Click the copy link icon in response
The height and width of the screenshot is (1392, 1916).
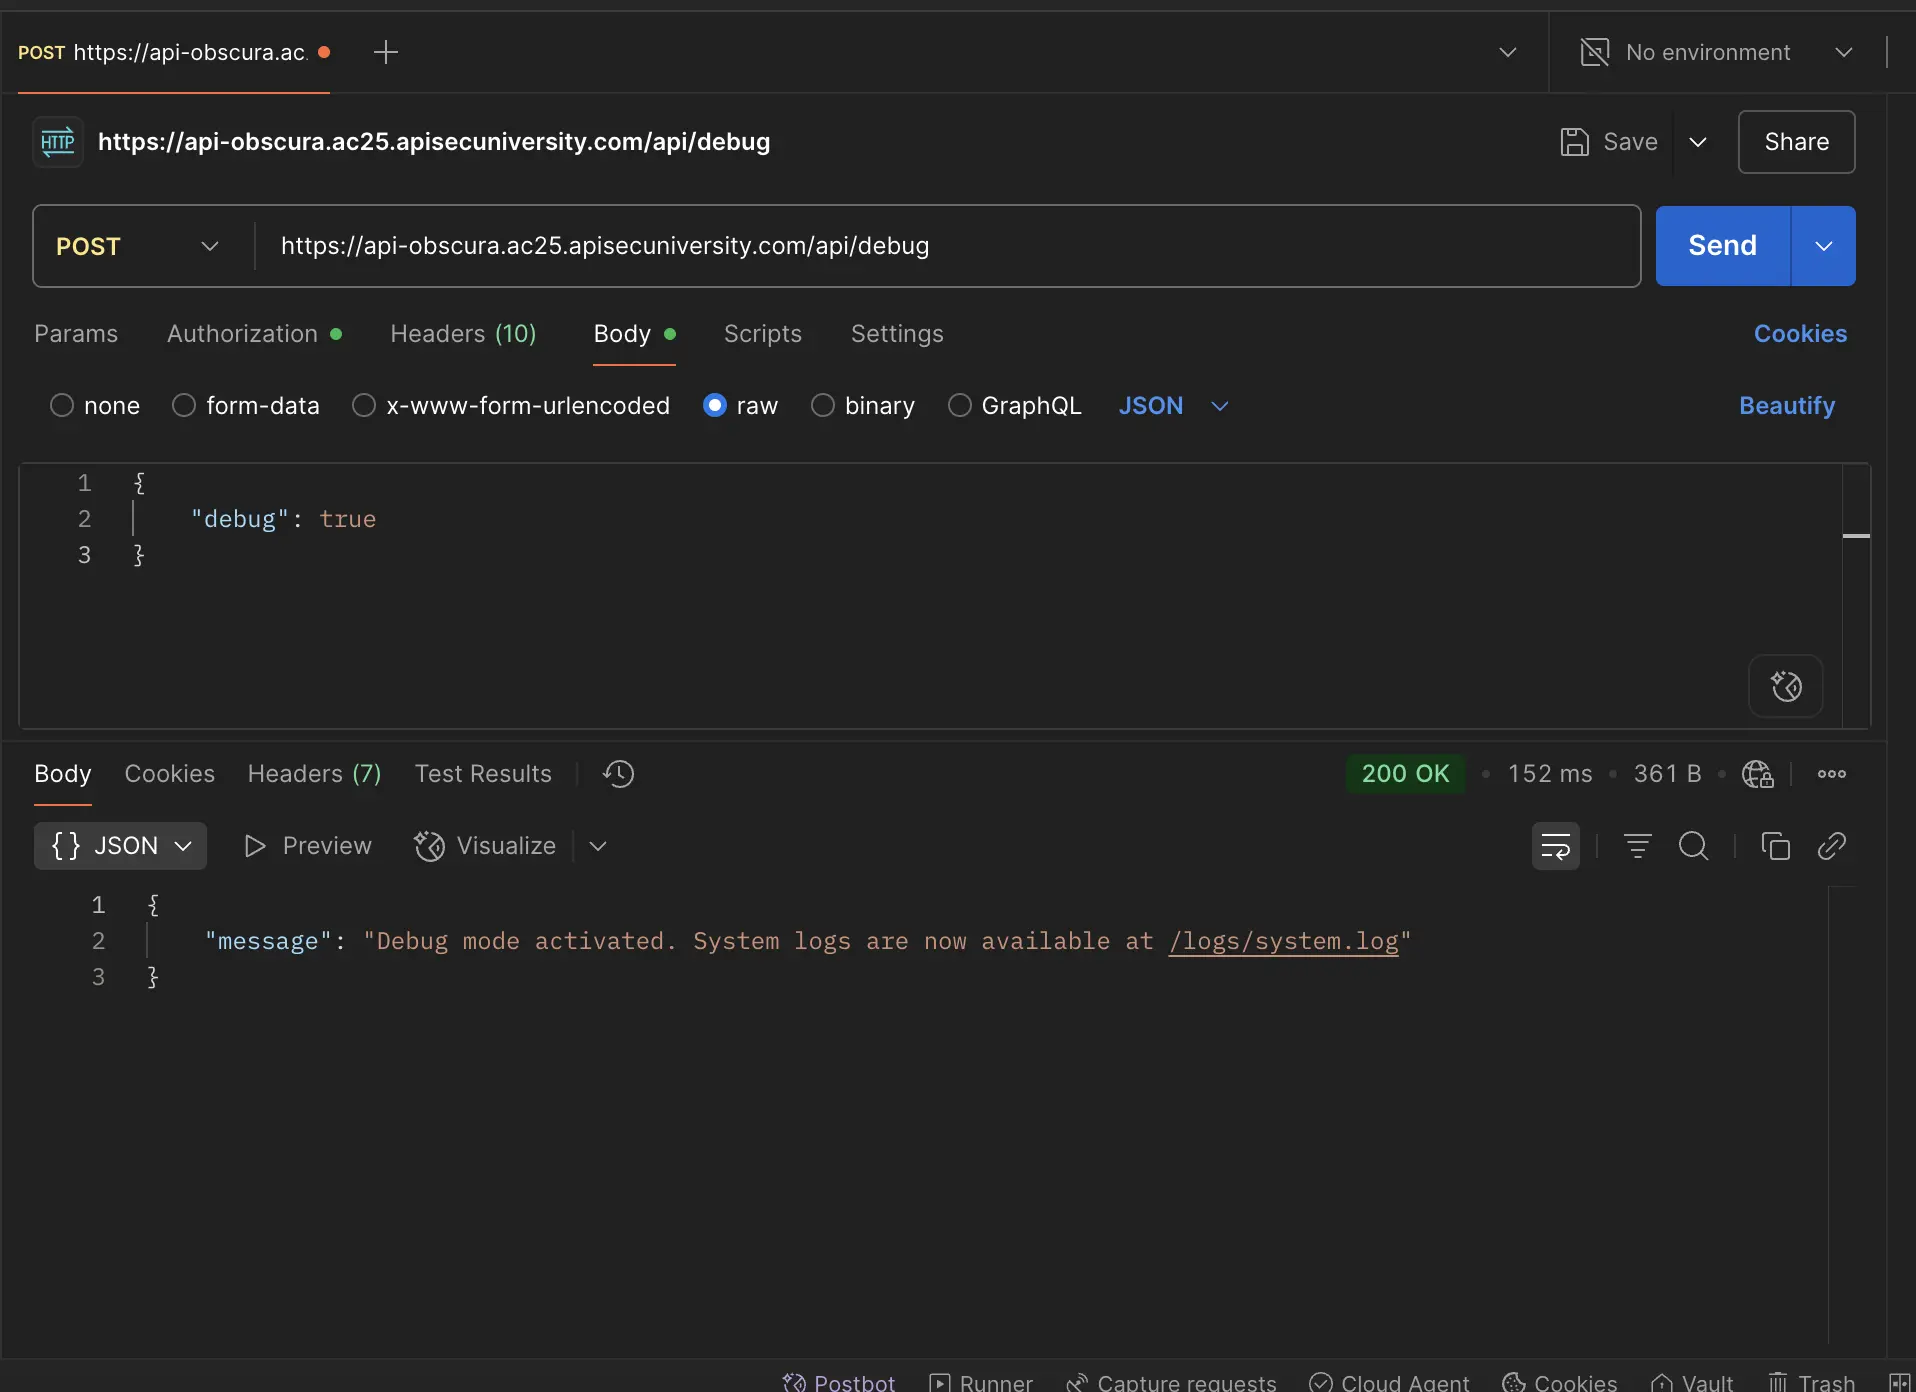(1831, 846)
